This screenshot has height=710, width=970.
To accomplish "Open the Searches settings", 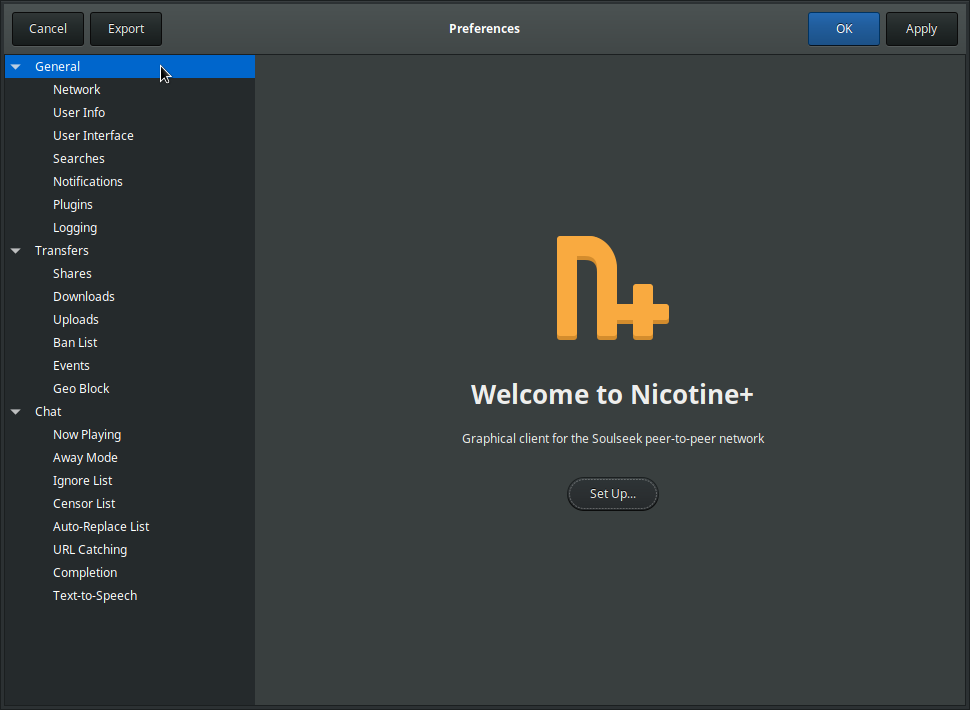I will [130, 158].
